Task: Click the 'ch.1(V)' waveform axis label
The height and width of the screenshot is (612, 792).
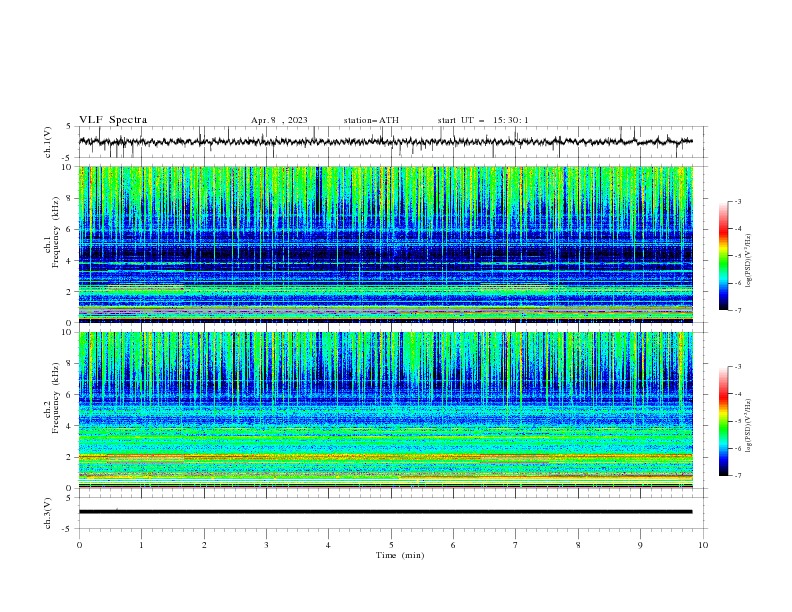Action: coord(48,142)
